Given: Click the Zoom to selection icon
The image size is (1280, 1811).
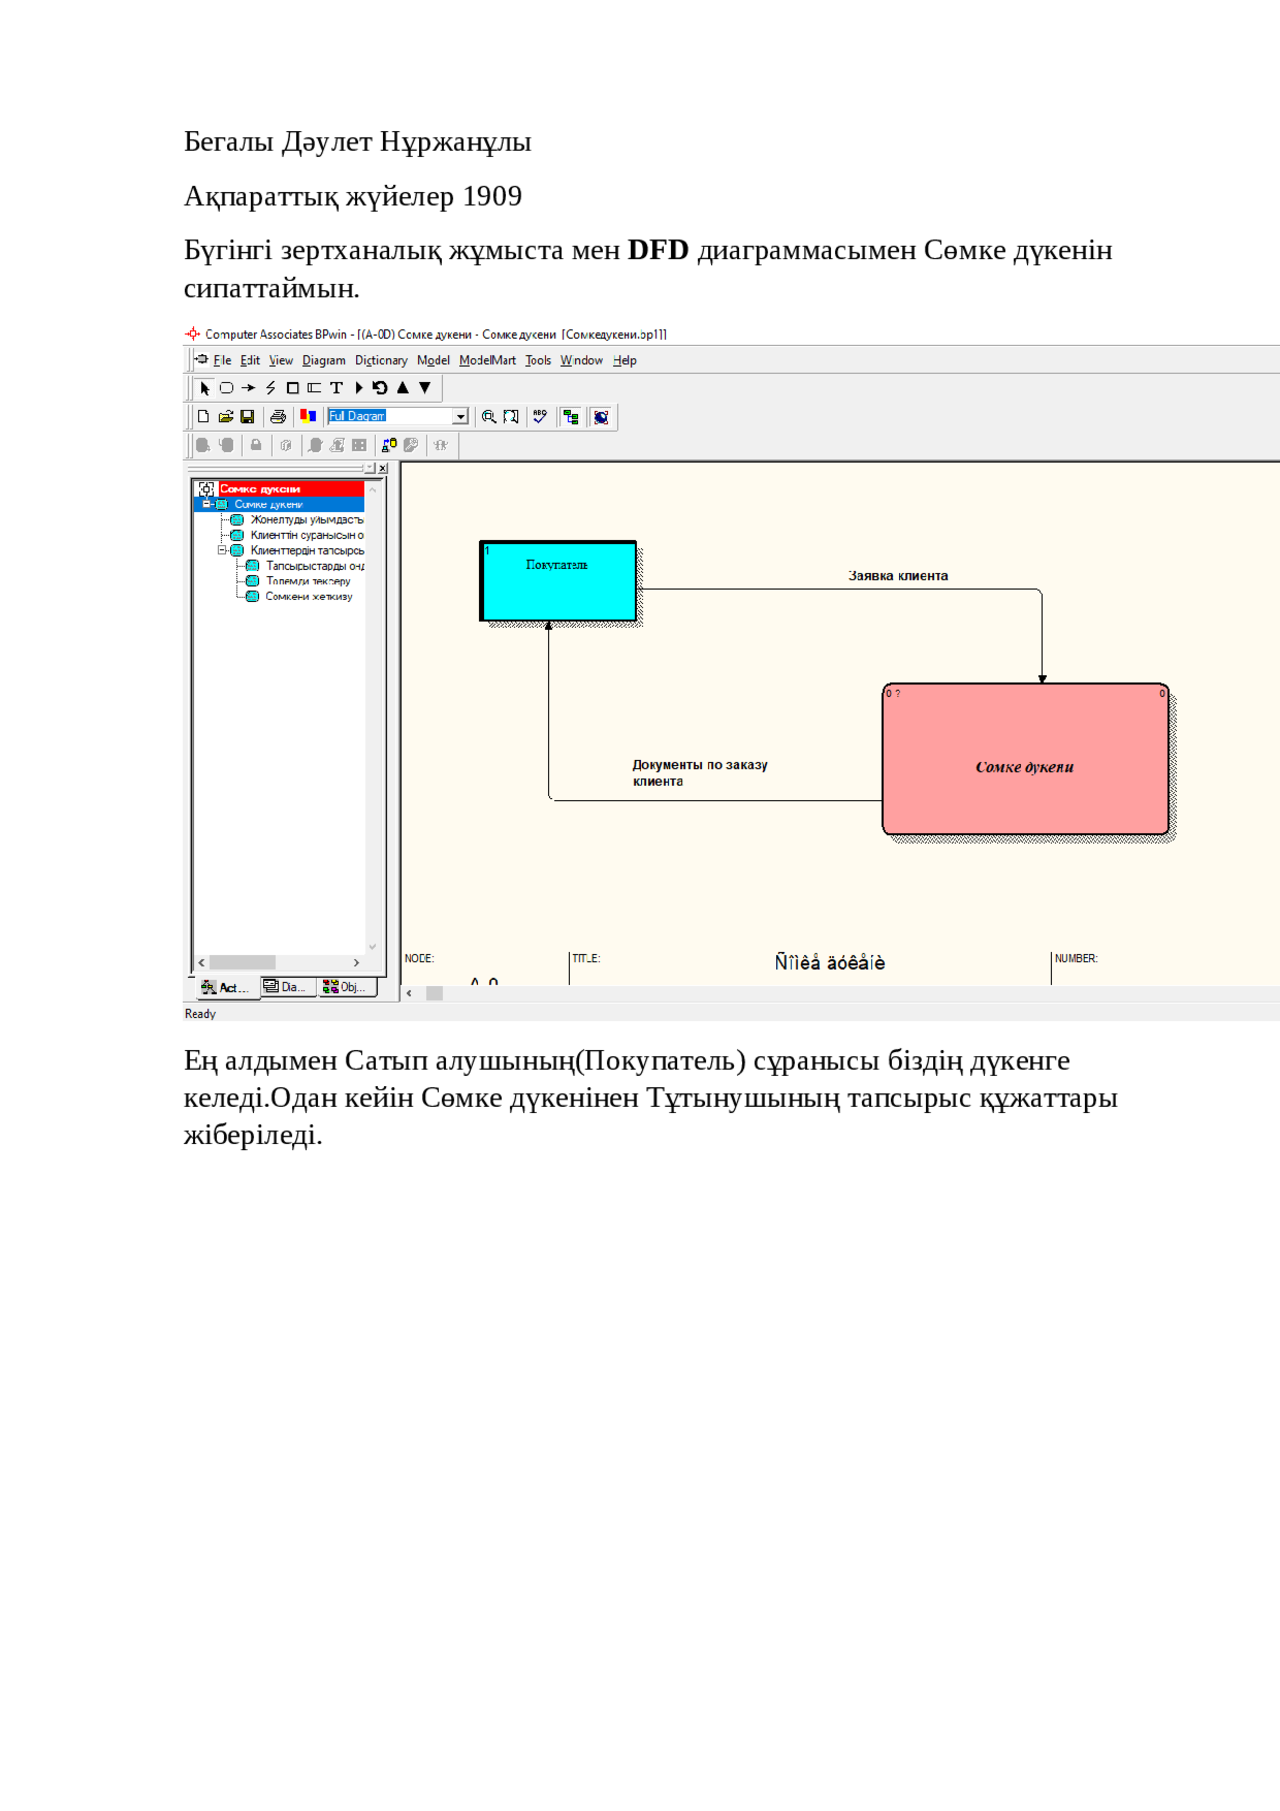Looking at the screenshot, I should (x=511, y=417).
